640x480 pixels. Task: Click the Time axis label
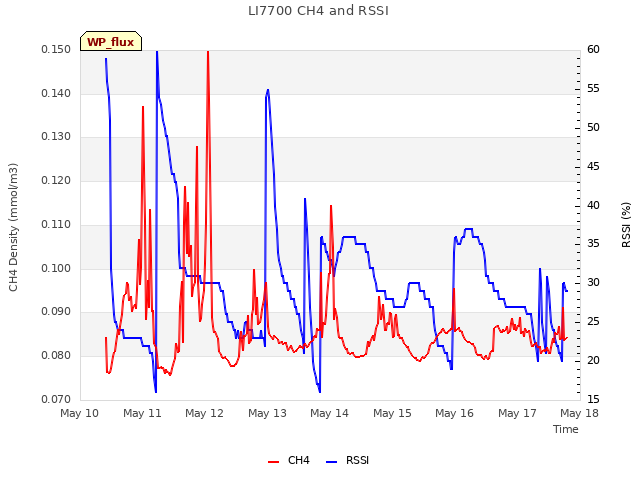click(x=566, y=429)
